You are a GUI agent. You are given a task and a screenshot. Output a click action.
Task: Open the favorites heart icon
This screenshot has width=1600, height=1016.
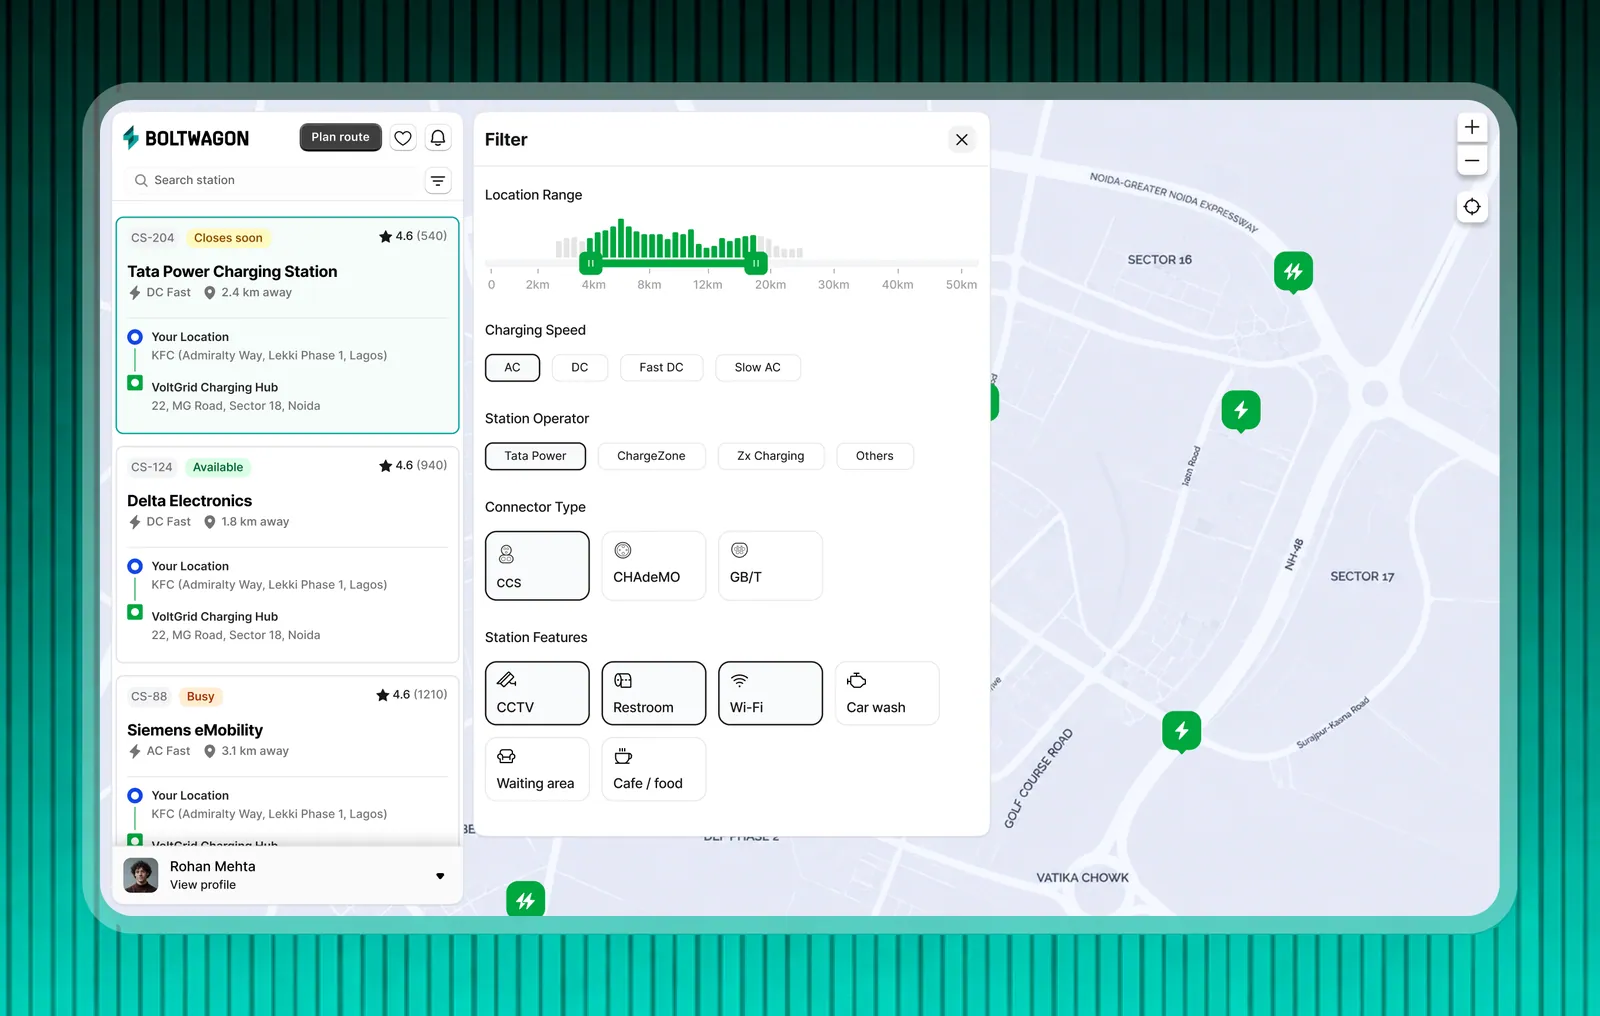(x=403, y=138)
